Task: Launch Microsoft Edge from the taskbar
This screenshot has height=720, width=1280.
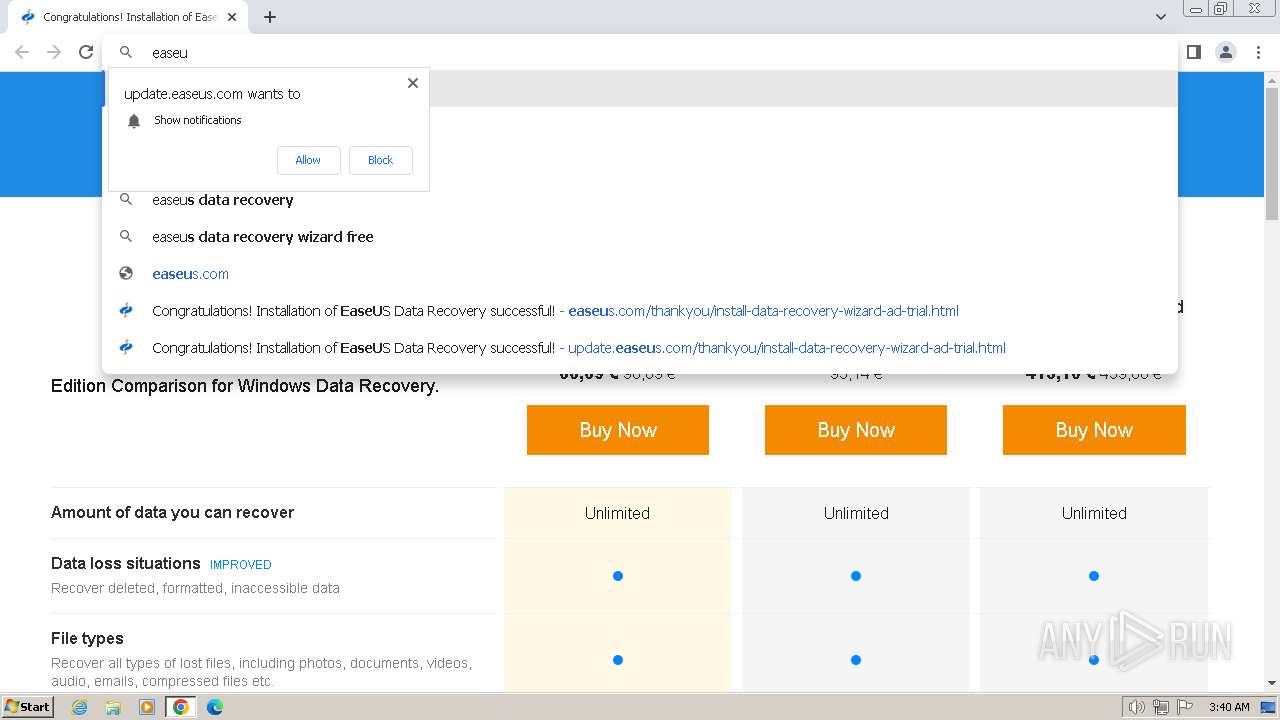Action: tap(214, 707)
